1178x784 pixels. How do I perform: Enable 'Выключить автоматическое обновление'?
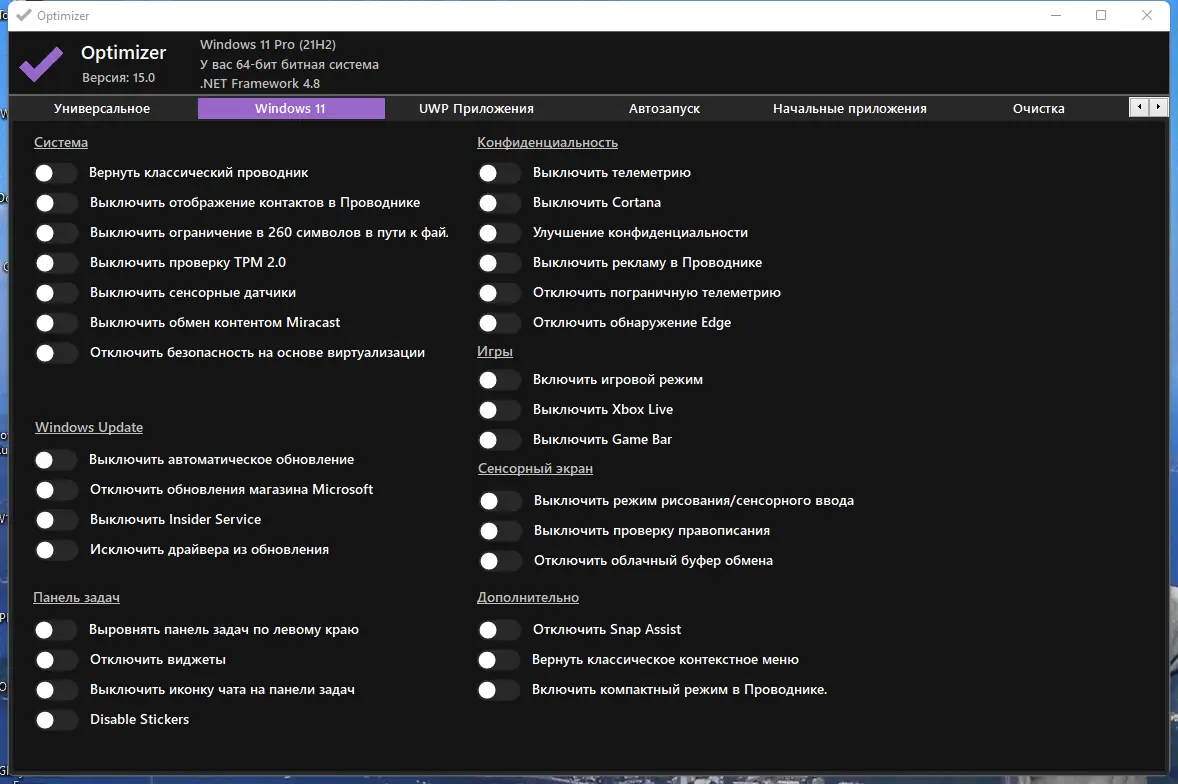click(56, 459)
